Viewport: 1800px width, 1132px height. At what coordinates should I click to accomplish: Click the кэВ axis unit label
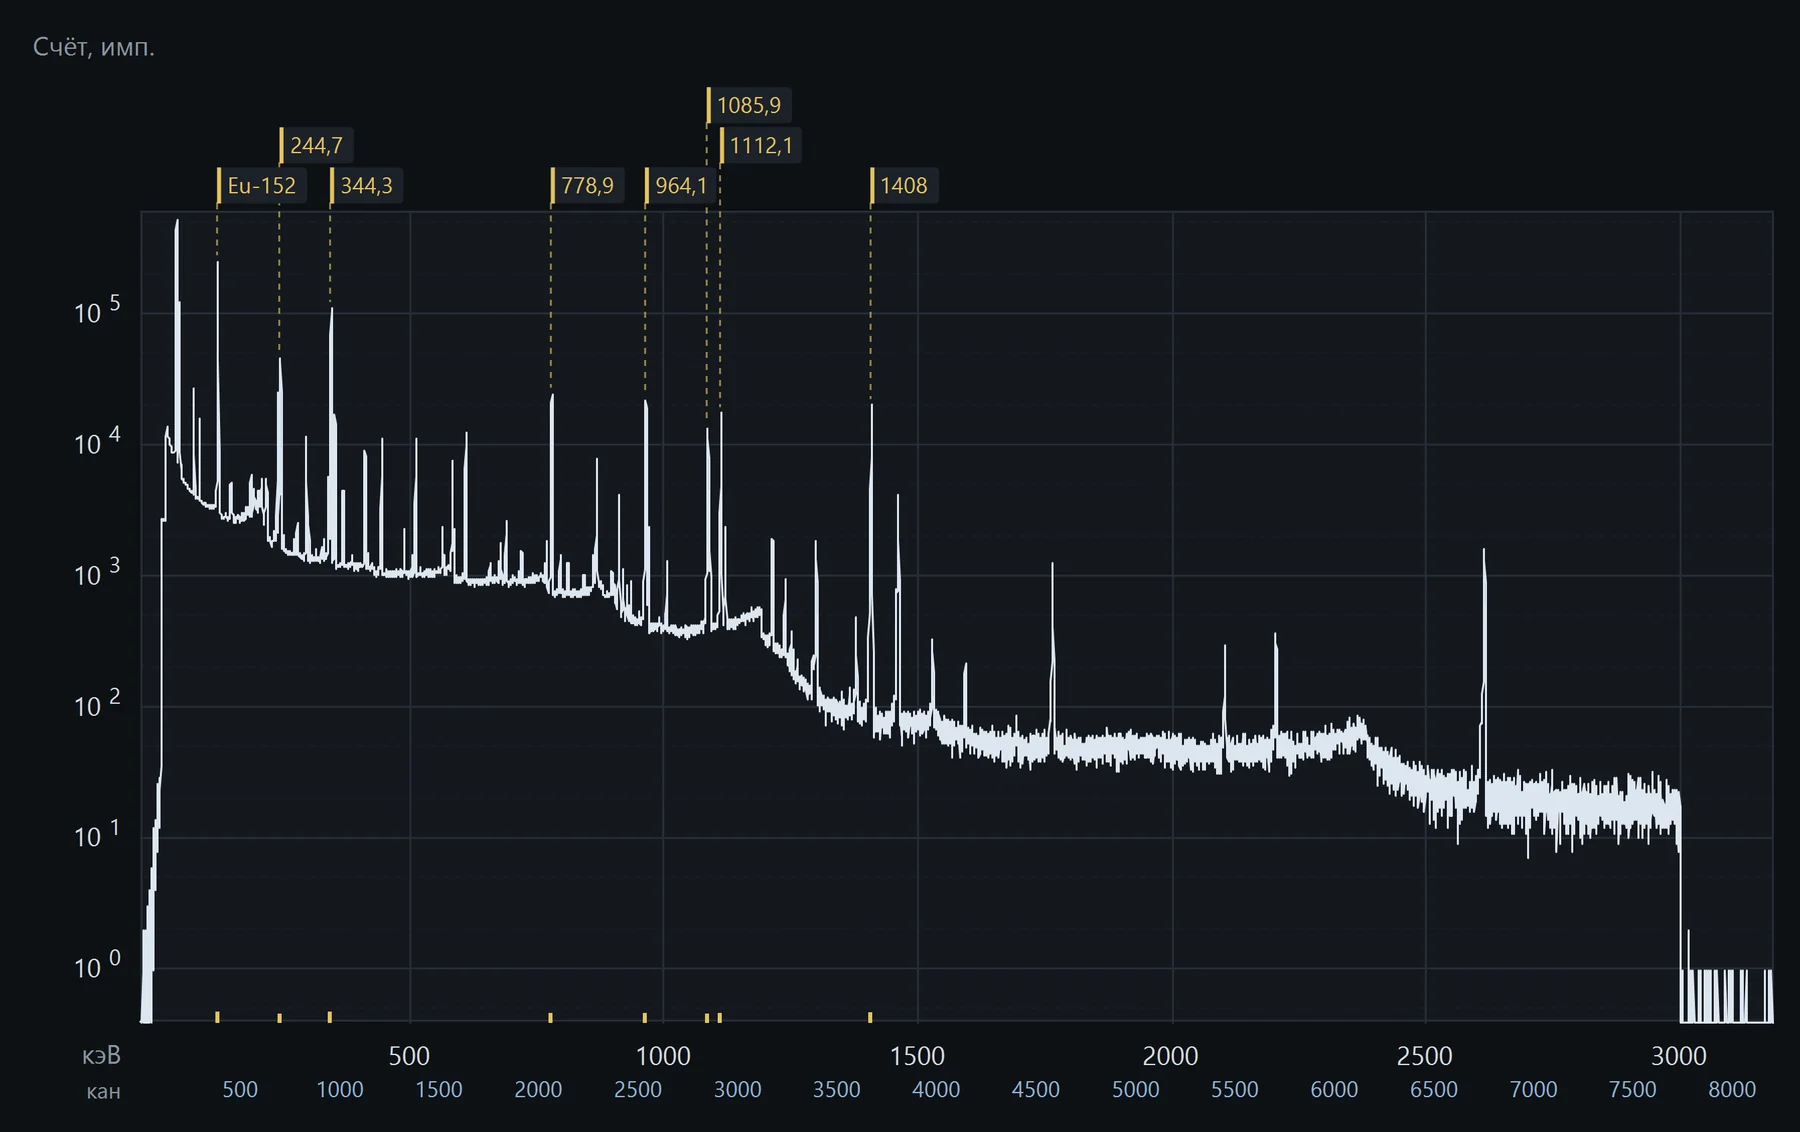coord(102,1056)
